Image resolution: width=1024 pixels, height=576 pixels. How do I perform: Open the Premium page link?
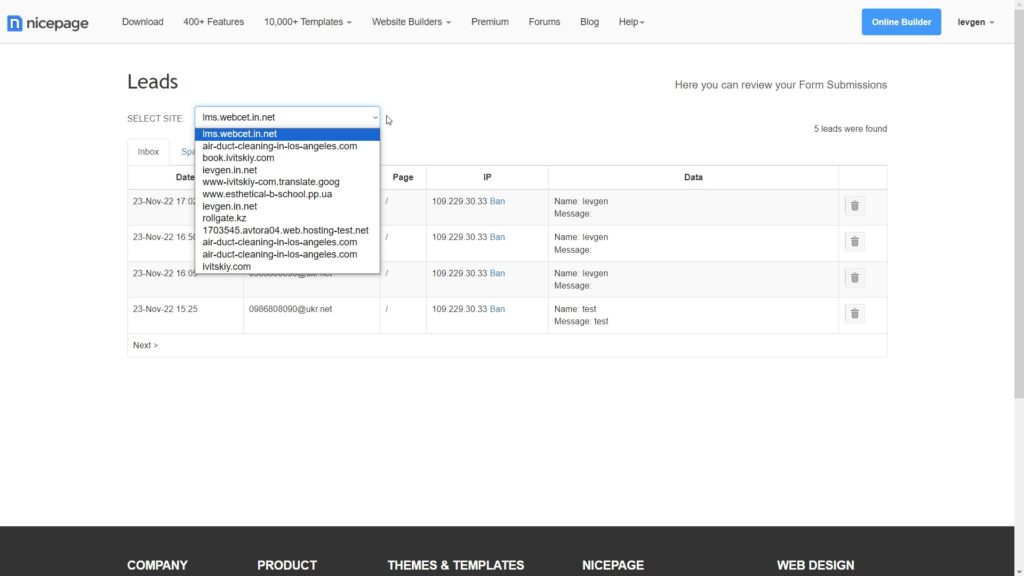pyautogui.click(x=490, y=22)
